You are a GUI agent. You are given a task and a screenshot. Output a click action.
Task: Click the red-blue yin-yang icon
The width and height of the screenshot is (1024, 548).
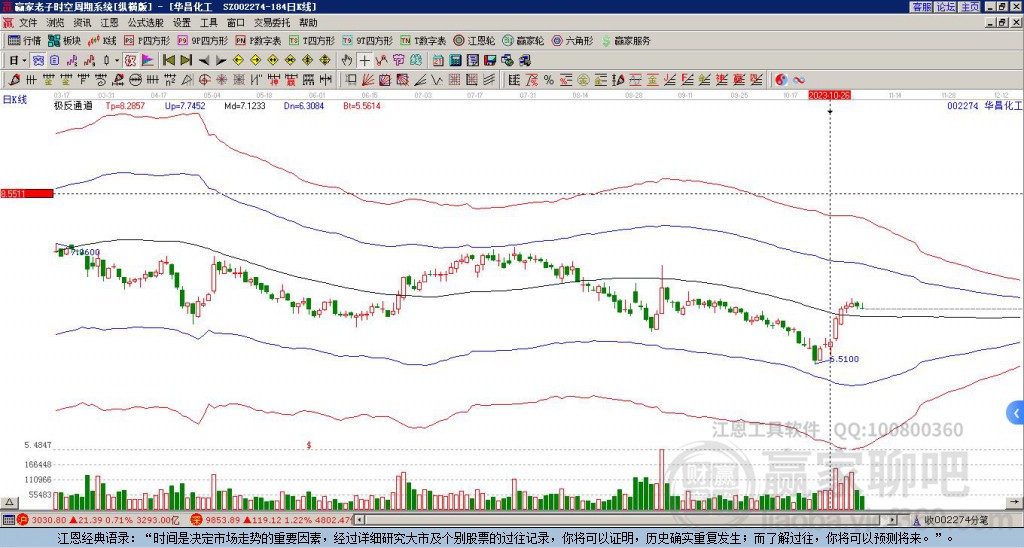tap(781, 80)
